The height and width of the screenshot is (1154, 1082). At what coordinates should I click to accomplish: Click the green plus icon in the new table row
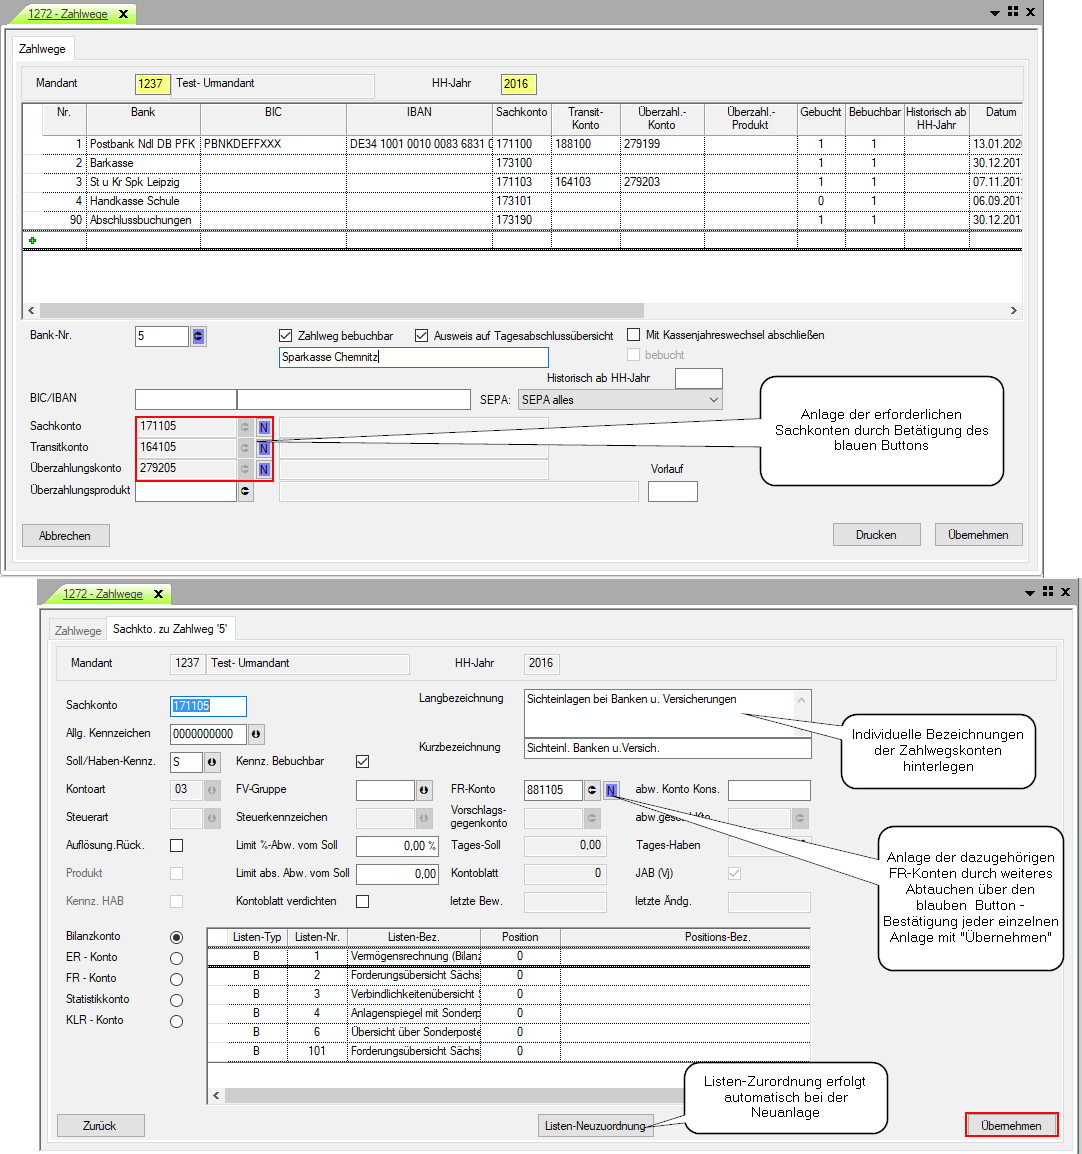point(33,240)
